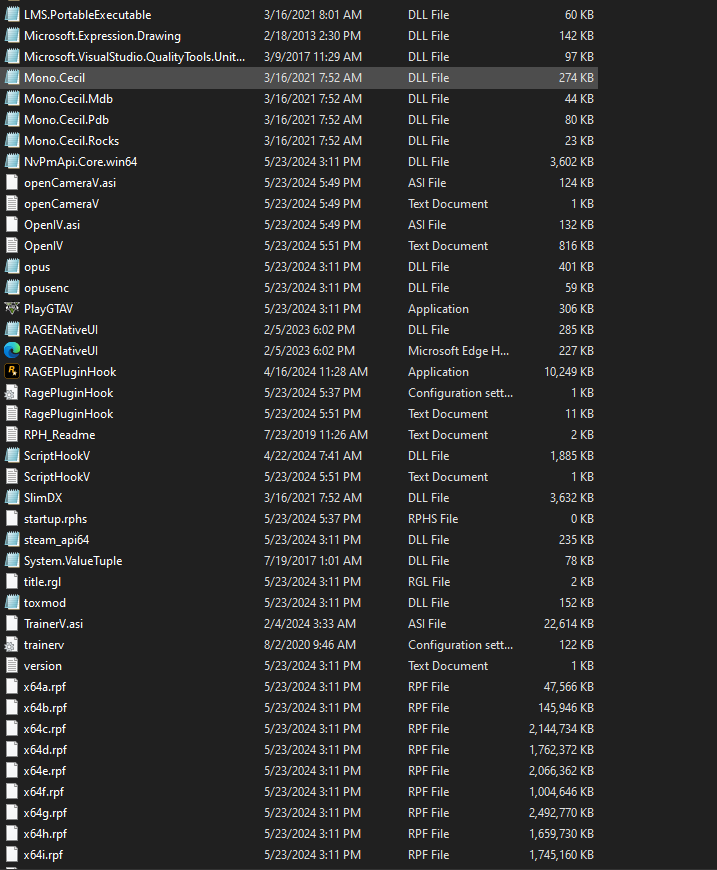Click the DLL icon for System.ValueTuple
The image size is (717, 870).
pos(12,561)
